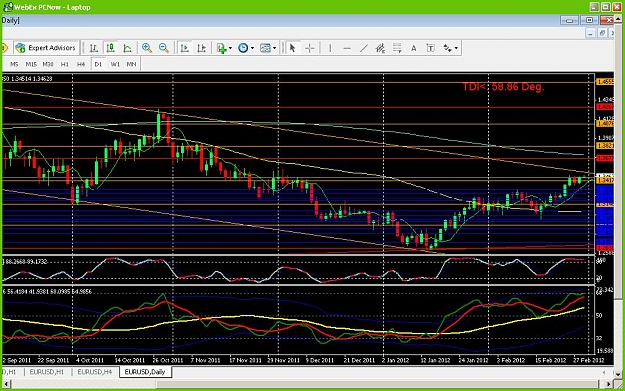
Task: Switch timeframe to W1
Action: pyautogui.click(x=115, y=64)
